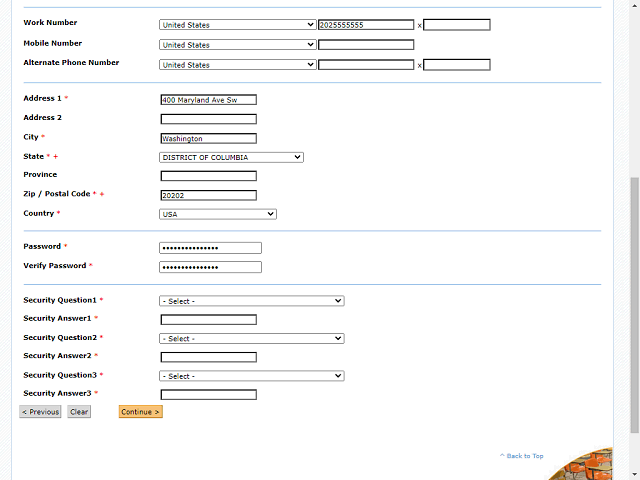The height and width of the screenshot is (480, 640).
Task: Open the Security Question2 dropdown
Action: (252, 339)
